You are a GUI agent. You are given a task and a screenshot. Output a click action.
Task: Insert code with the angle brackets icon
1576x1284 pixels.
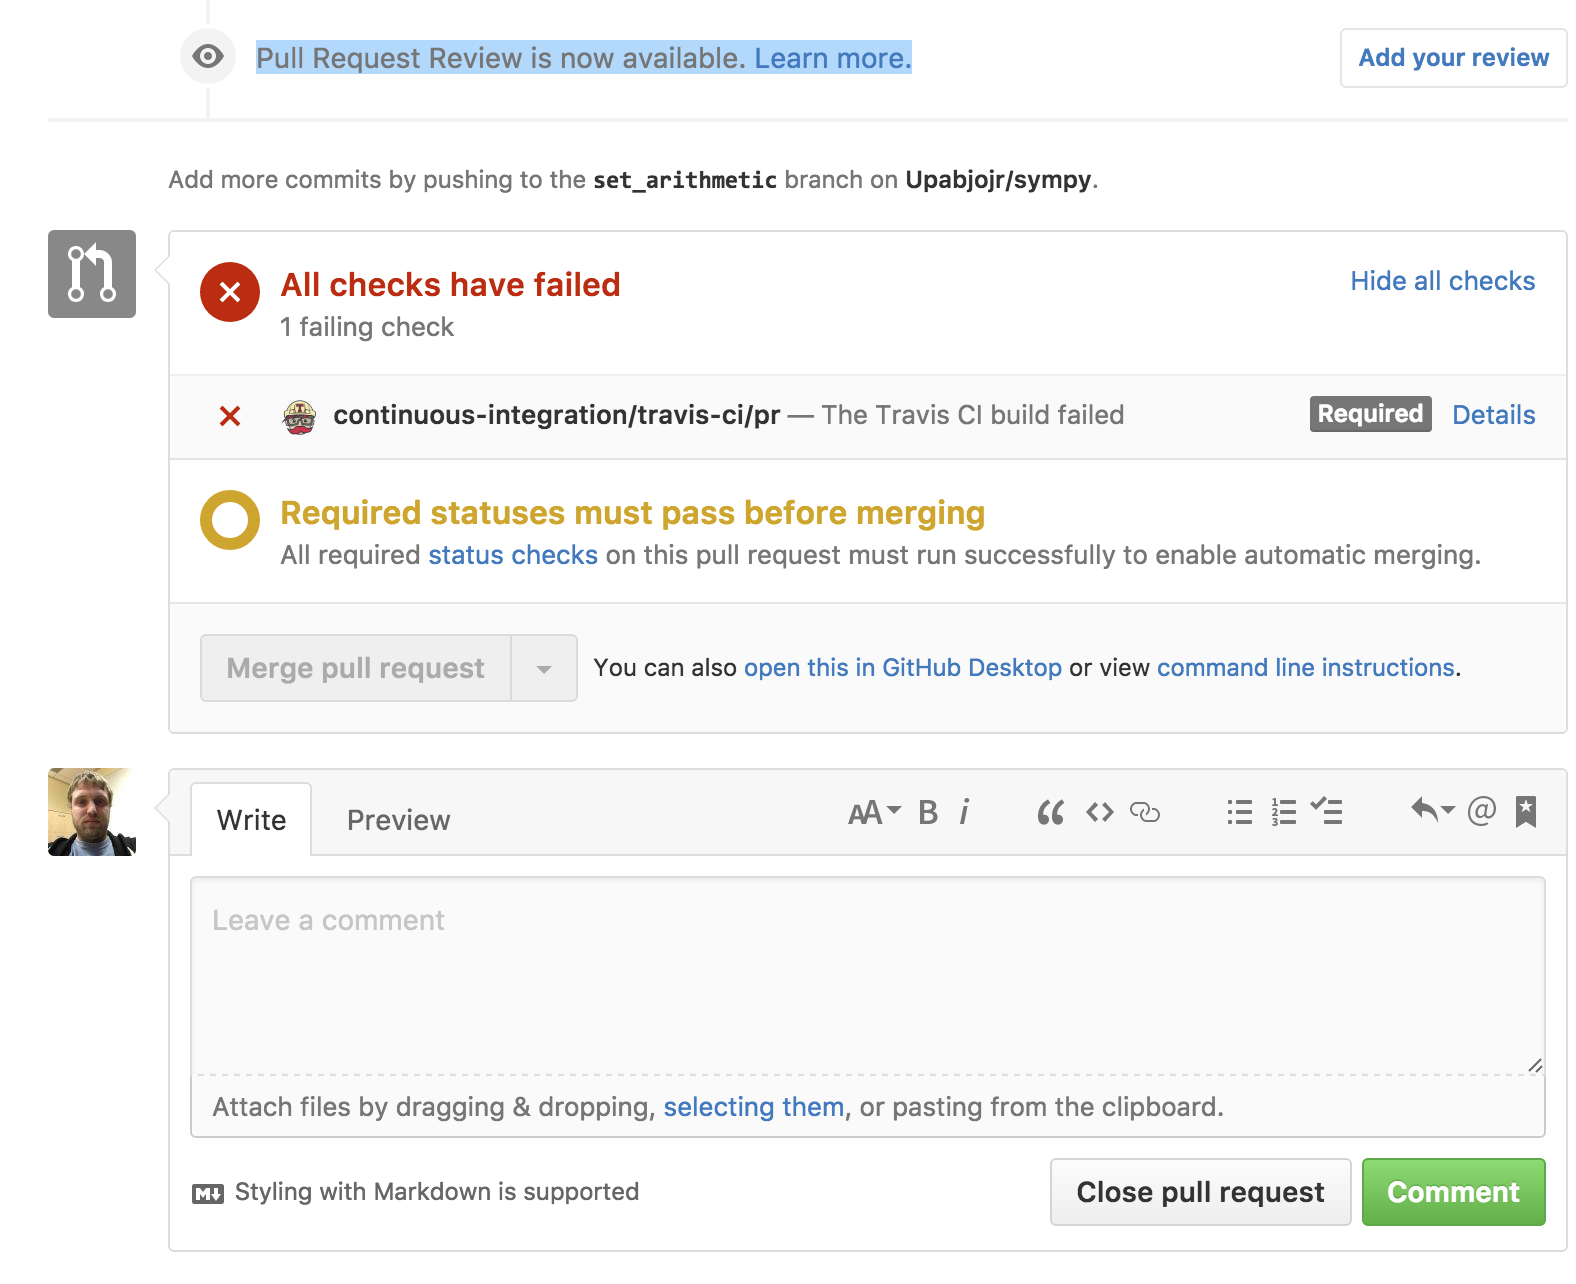pyautogui.click(x=1100, y=812)
